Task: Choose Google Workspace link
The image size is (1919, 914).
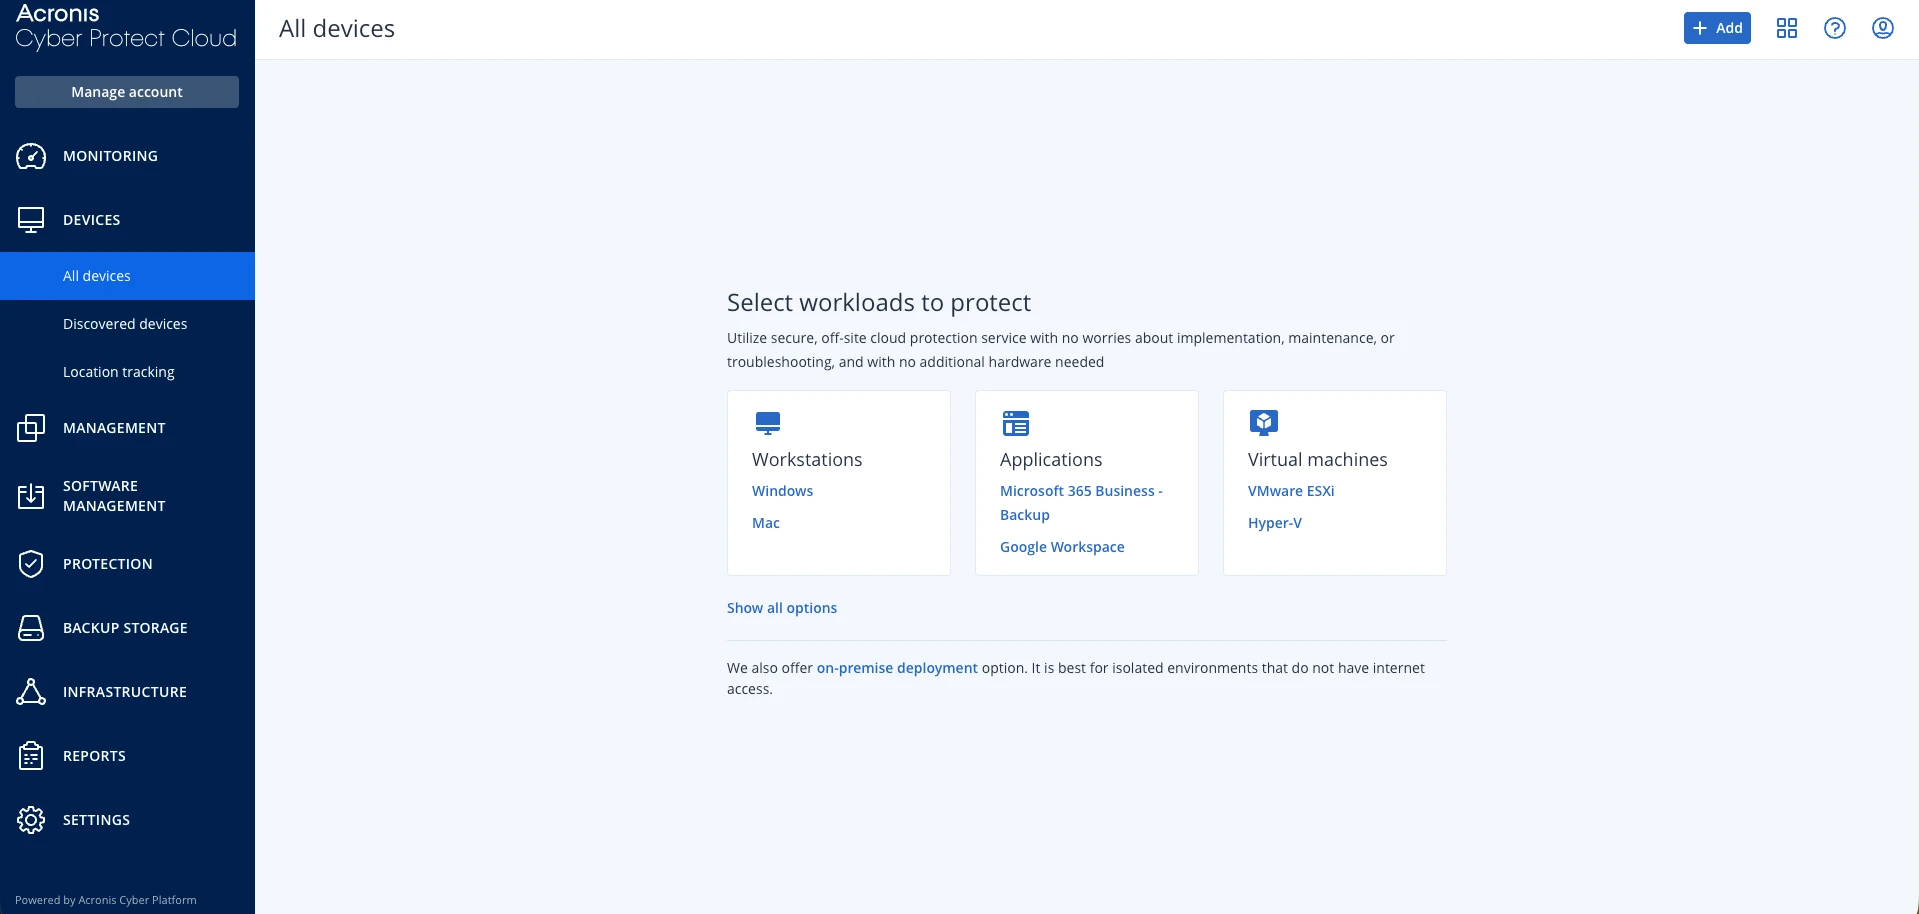Action: click(1062, 547)
